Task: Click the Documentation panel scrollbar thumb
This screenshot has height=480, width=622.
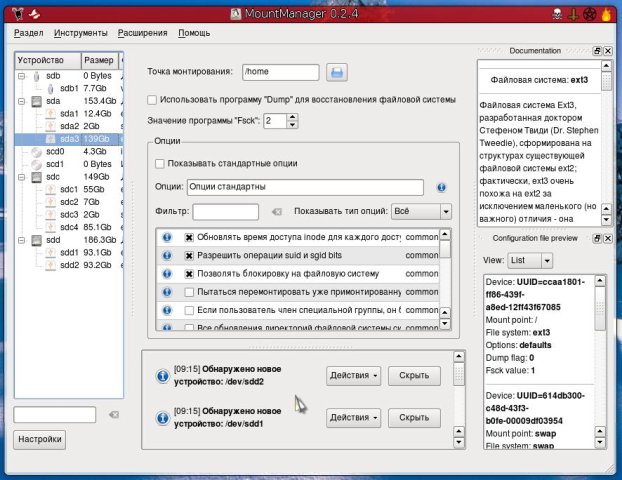Action: [x=606, y=81]
